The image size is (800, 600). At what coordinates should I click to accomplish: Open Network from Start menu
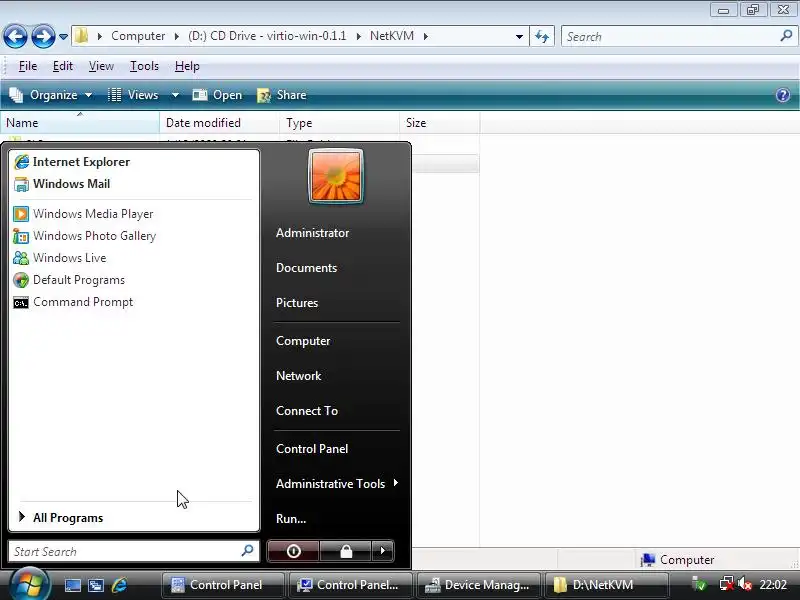[x=298, y=376]
